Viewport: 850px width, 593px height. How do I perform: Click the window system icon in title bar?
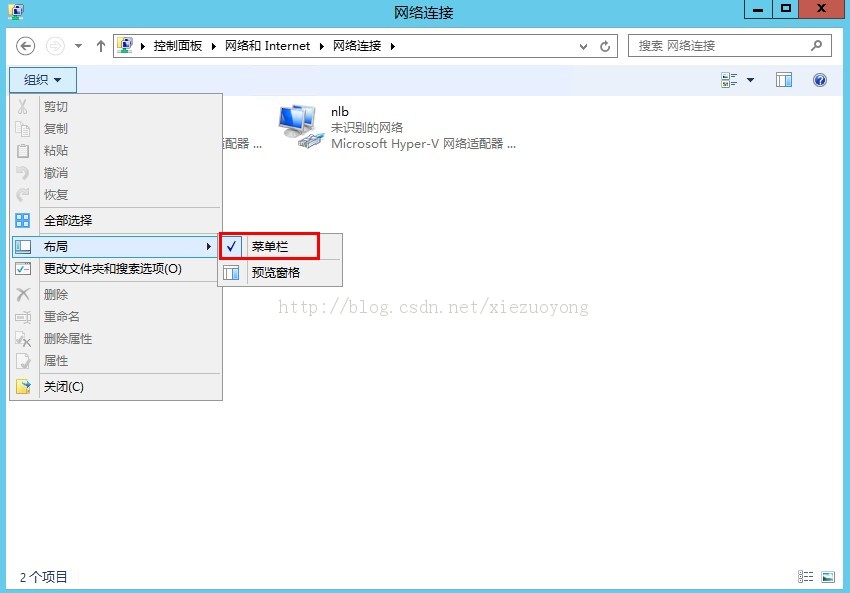pyautogui.click(x=16, y=11)
